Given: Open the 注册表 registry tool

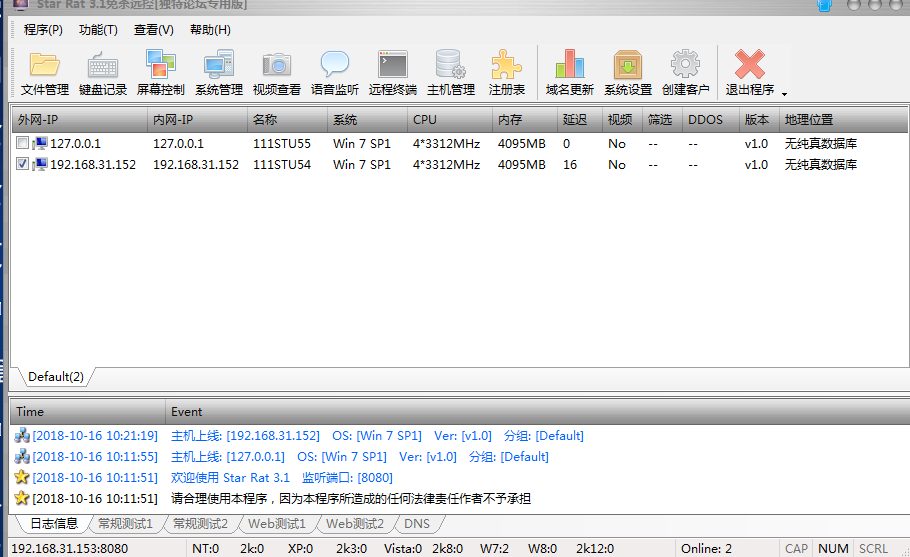Looking at the screenshot, I should click(x=507, y=73).
